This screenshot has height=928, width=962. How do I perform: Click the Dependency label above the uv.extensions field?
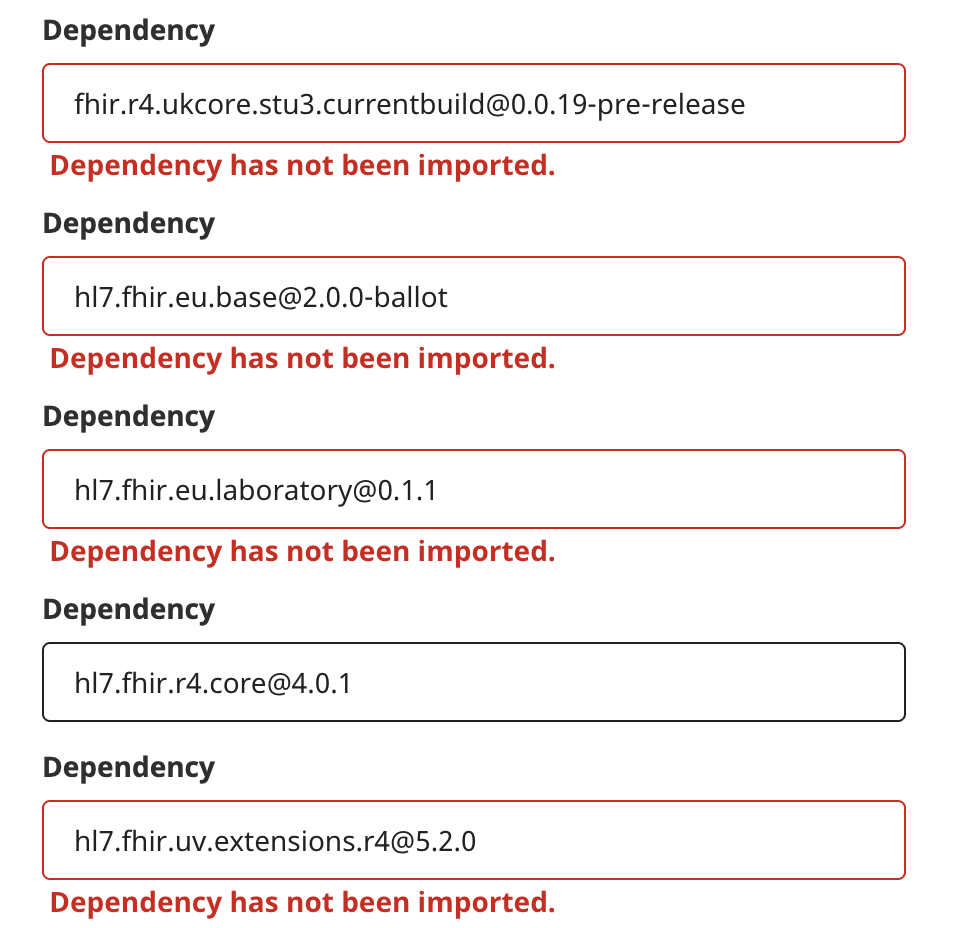(x=129, y=768)
